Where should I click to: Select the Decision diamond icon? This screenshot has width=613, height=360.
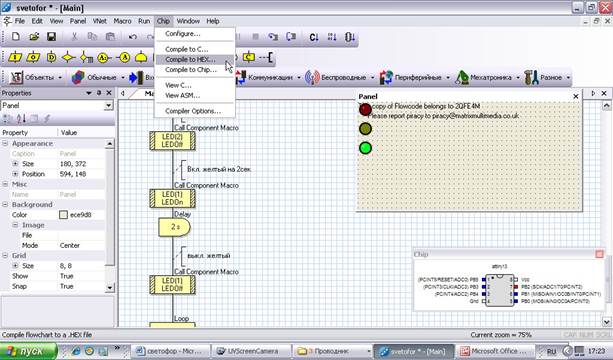coord(68,57)
